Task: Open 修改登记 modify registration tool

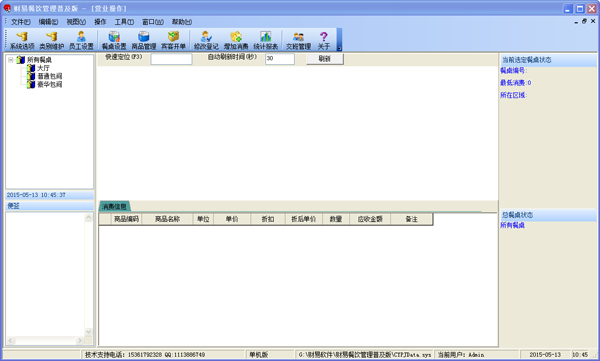Action: (x=206, y=41)
